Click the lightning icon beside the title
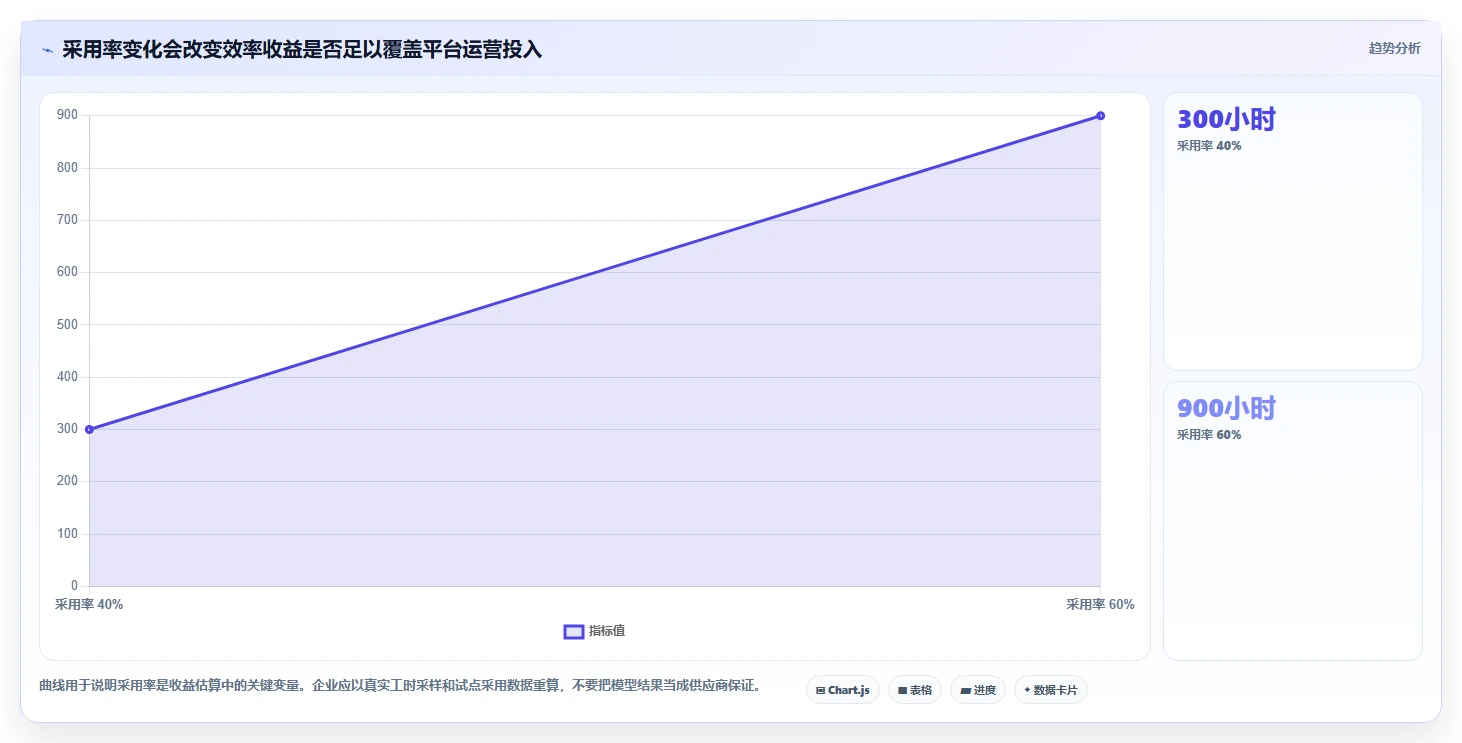Viewport: 1462px width, 743px height. [47, 50]
